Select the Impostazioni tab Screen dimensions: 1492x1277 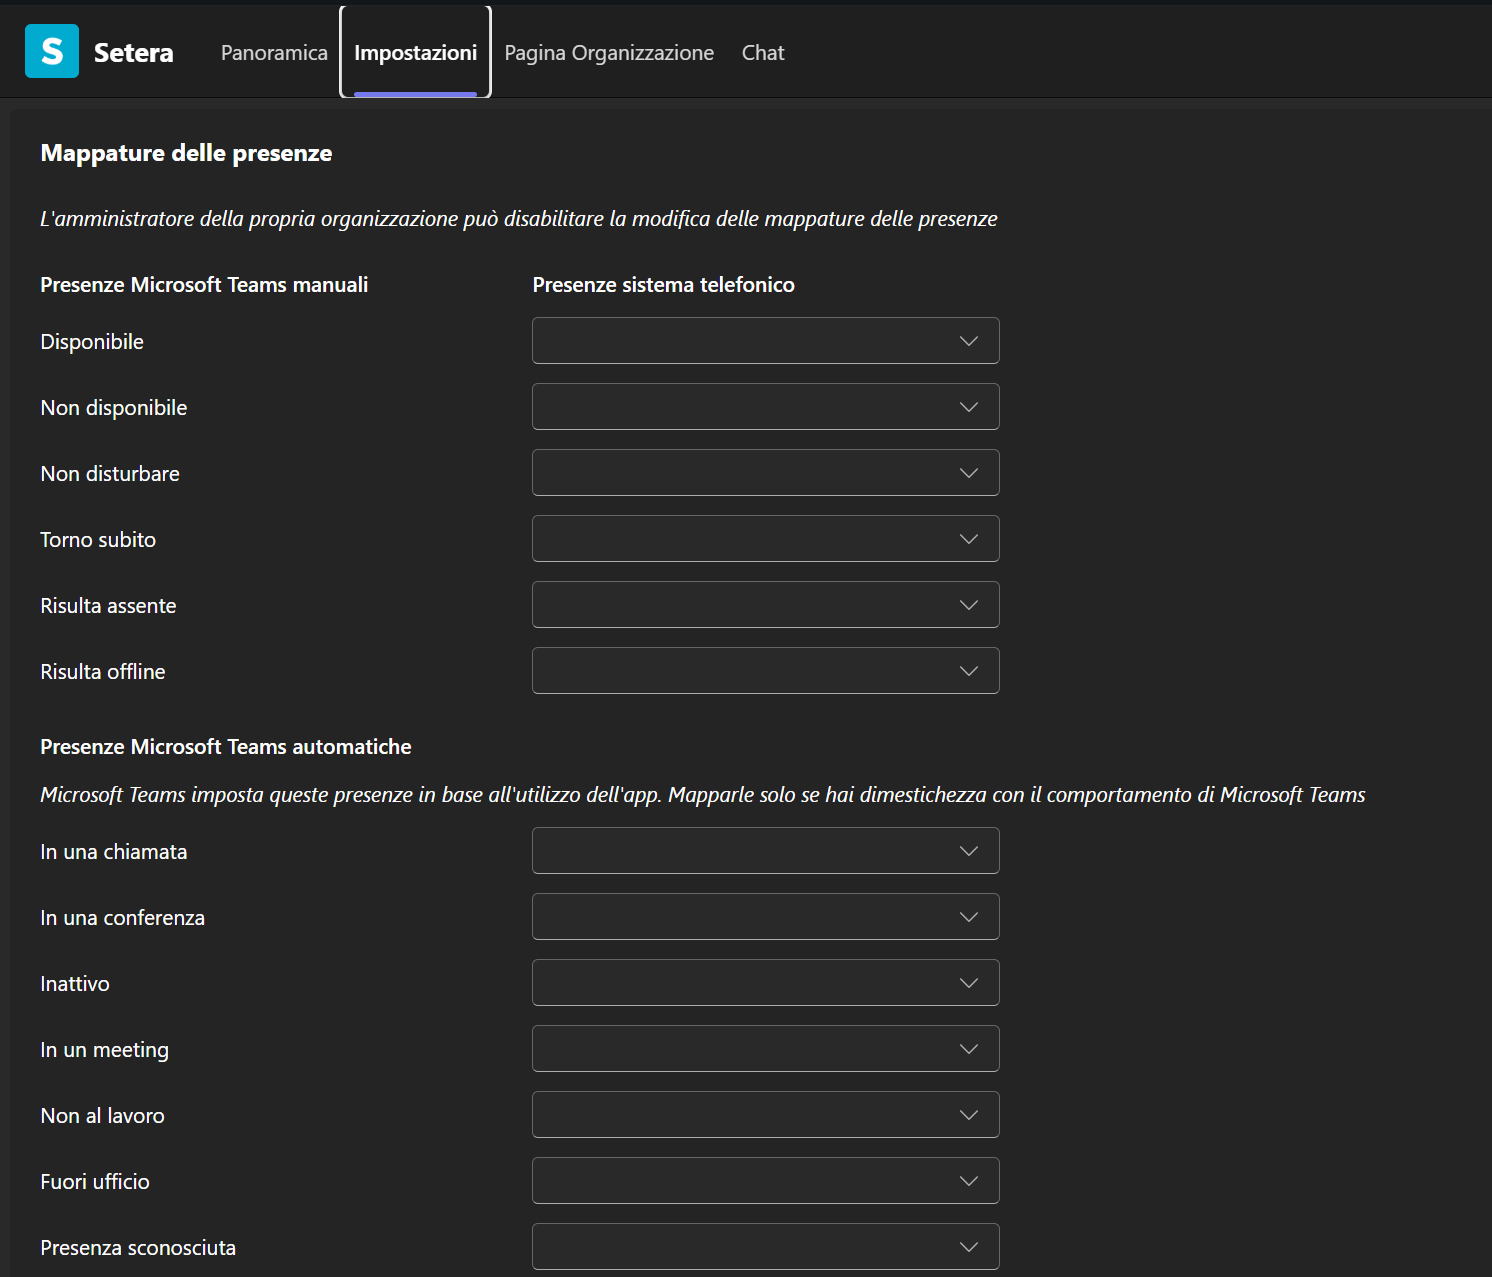coord(415,53)
